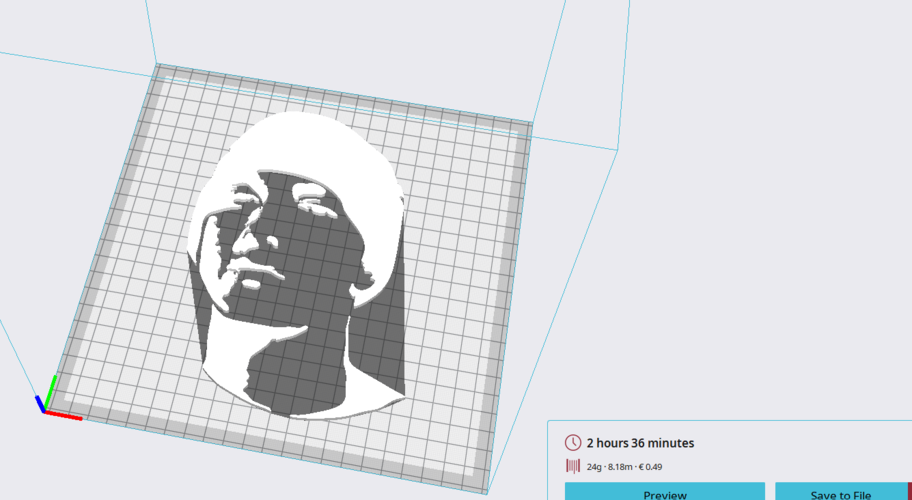The image size is (912, 500).
Task: Select the face model on the build plate
Action: click(x=298, y=265)
